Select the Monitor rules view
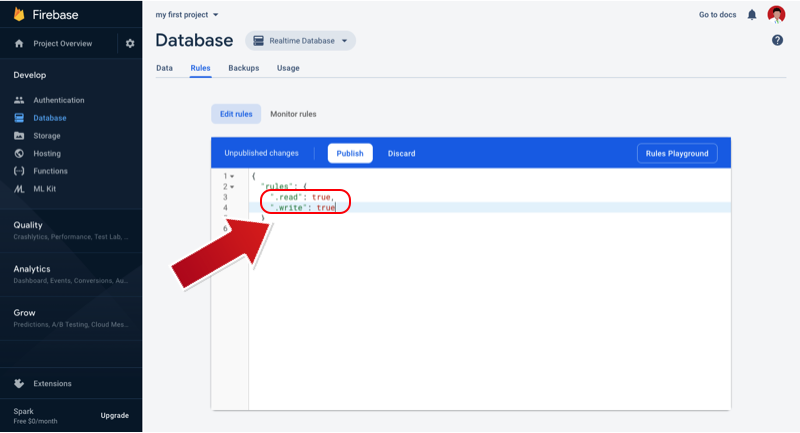The image size is (800, 433). [293, 114]
